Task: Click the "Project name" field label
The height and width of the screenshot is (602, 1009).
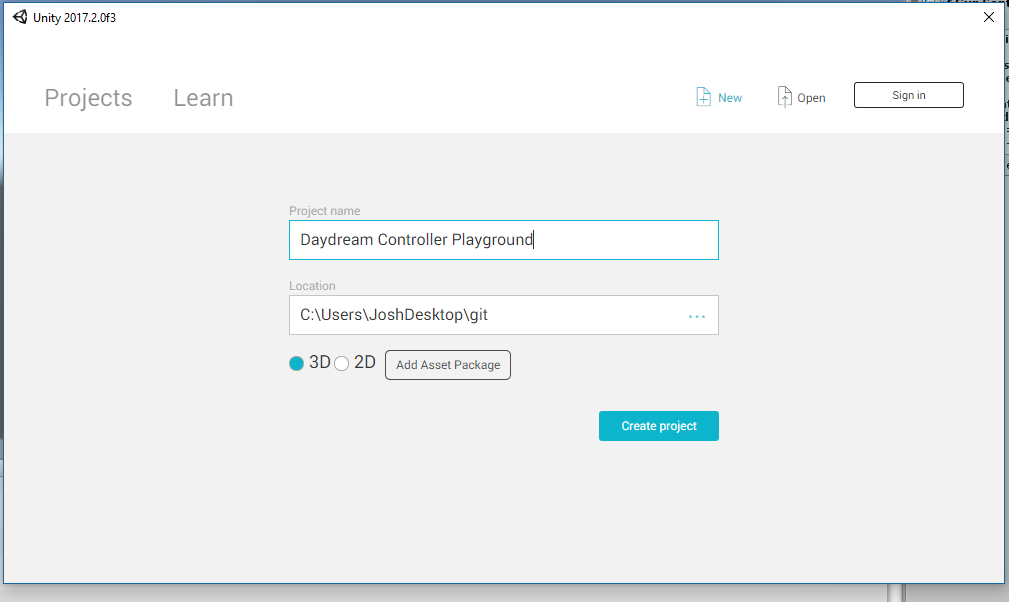Action: [324, 211]
